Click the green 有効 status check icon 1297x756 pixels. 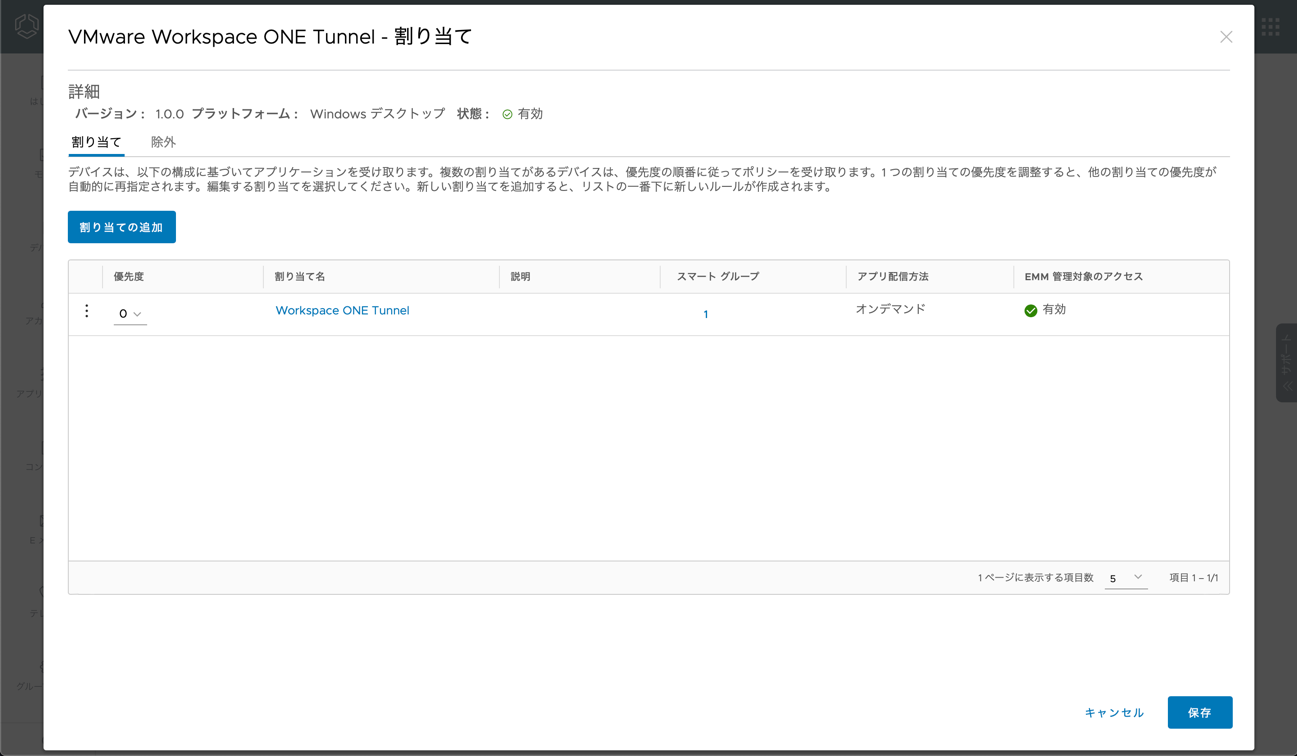507,115
